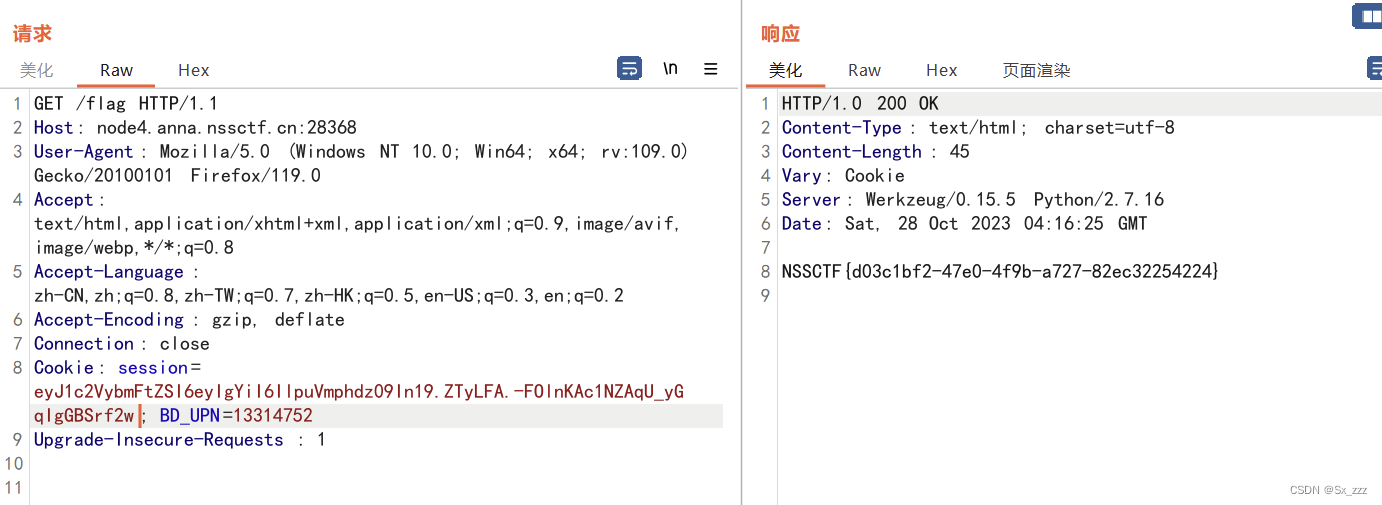Open the response 页面渲染 tab

(1037, 70)
